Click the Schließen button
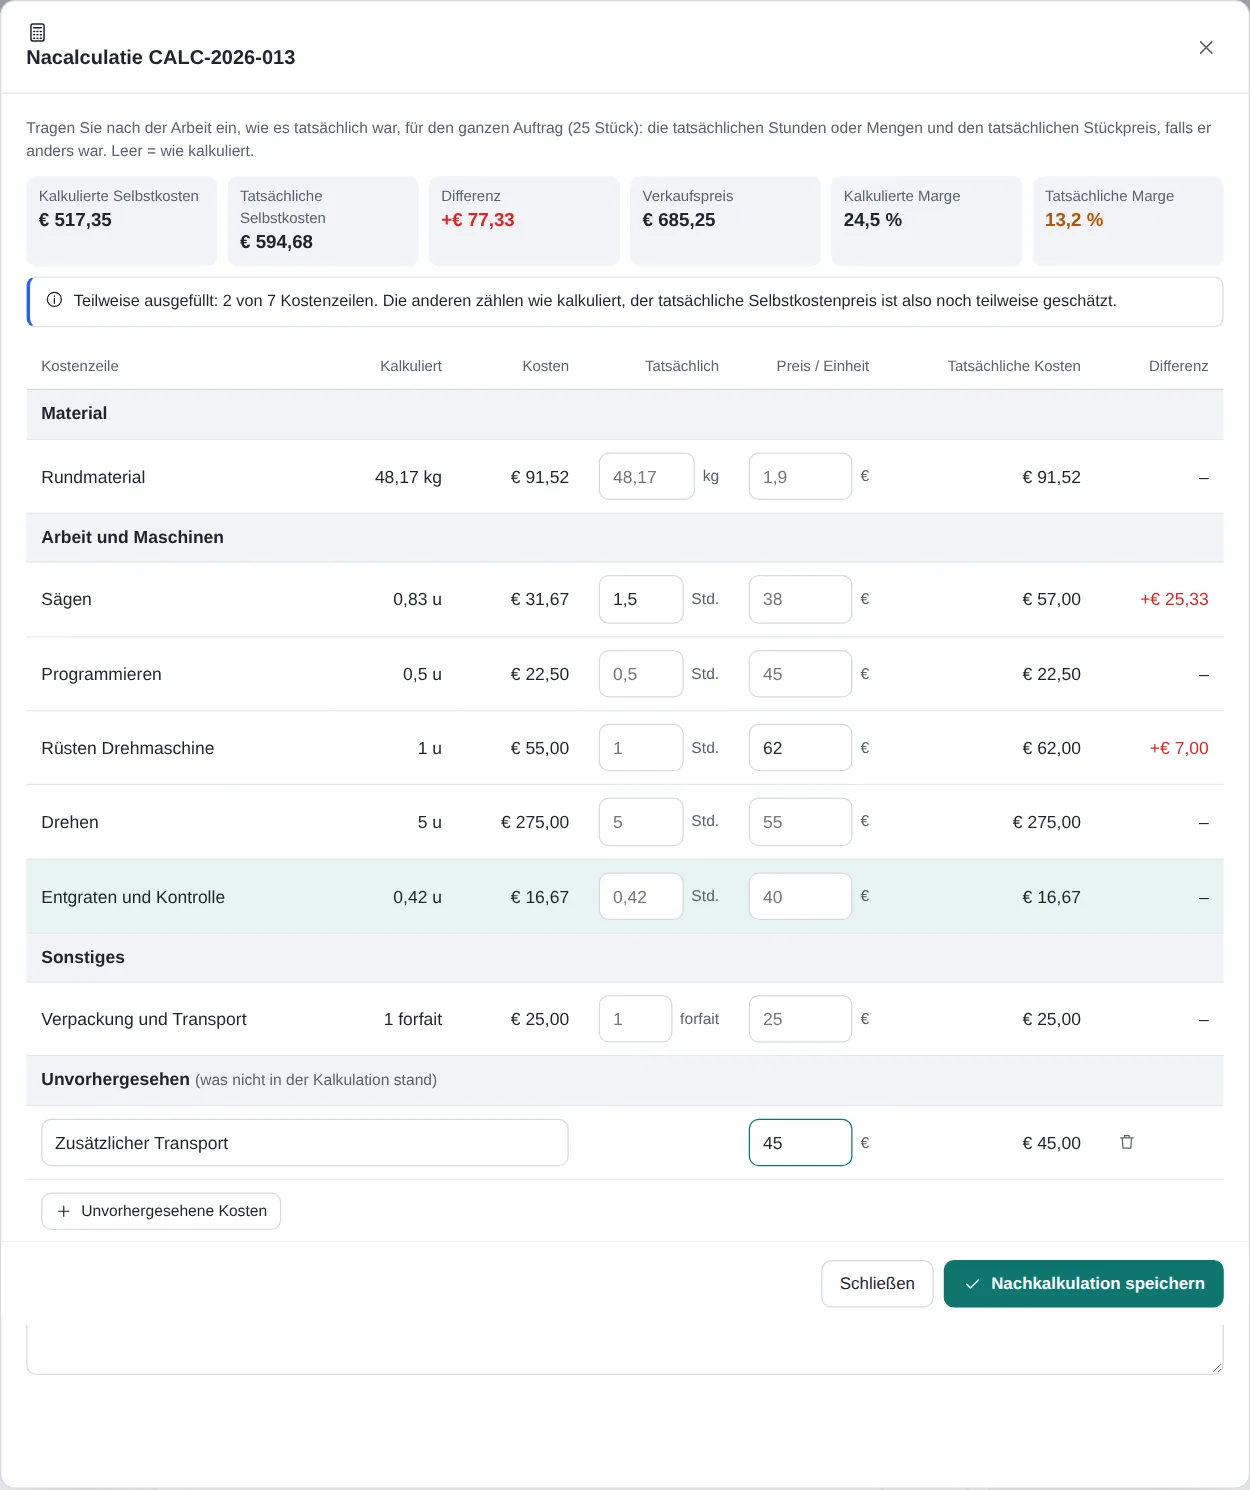 coord(877,1283)
